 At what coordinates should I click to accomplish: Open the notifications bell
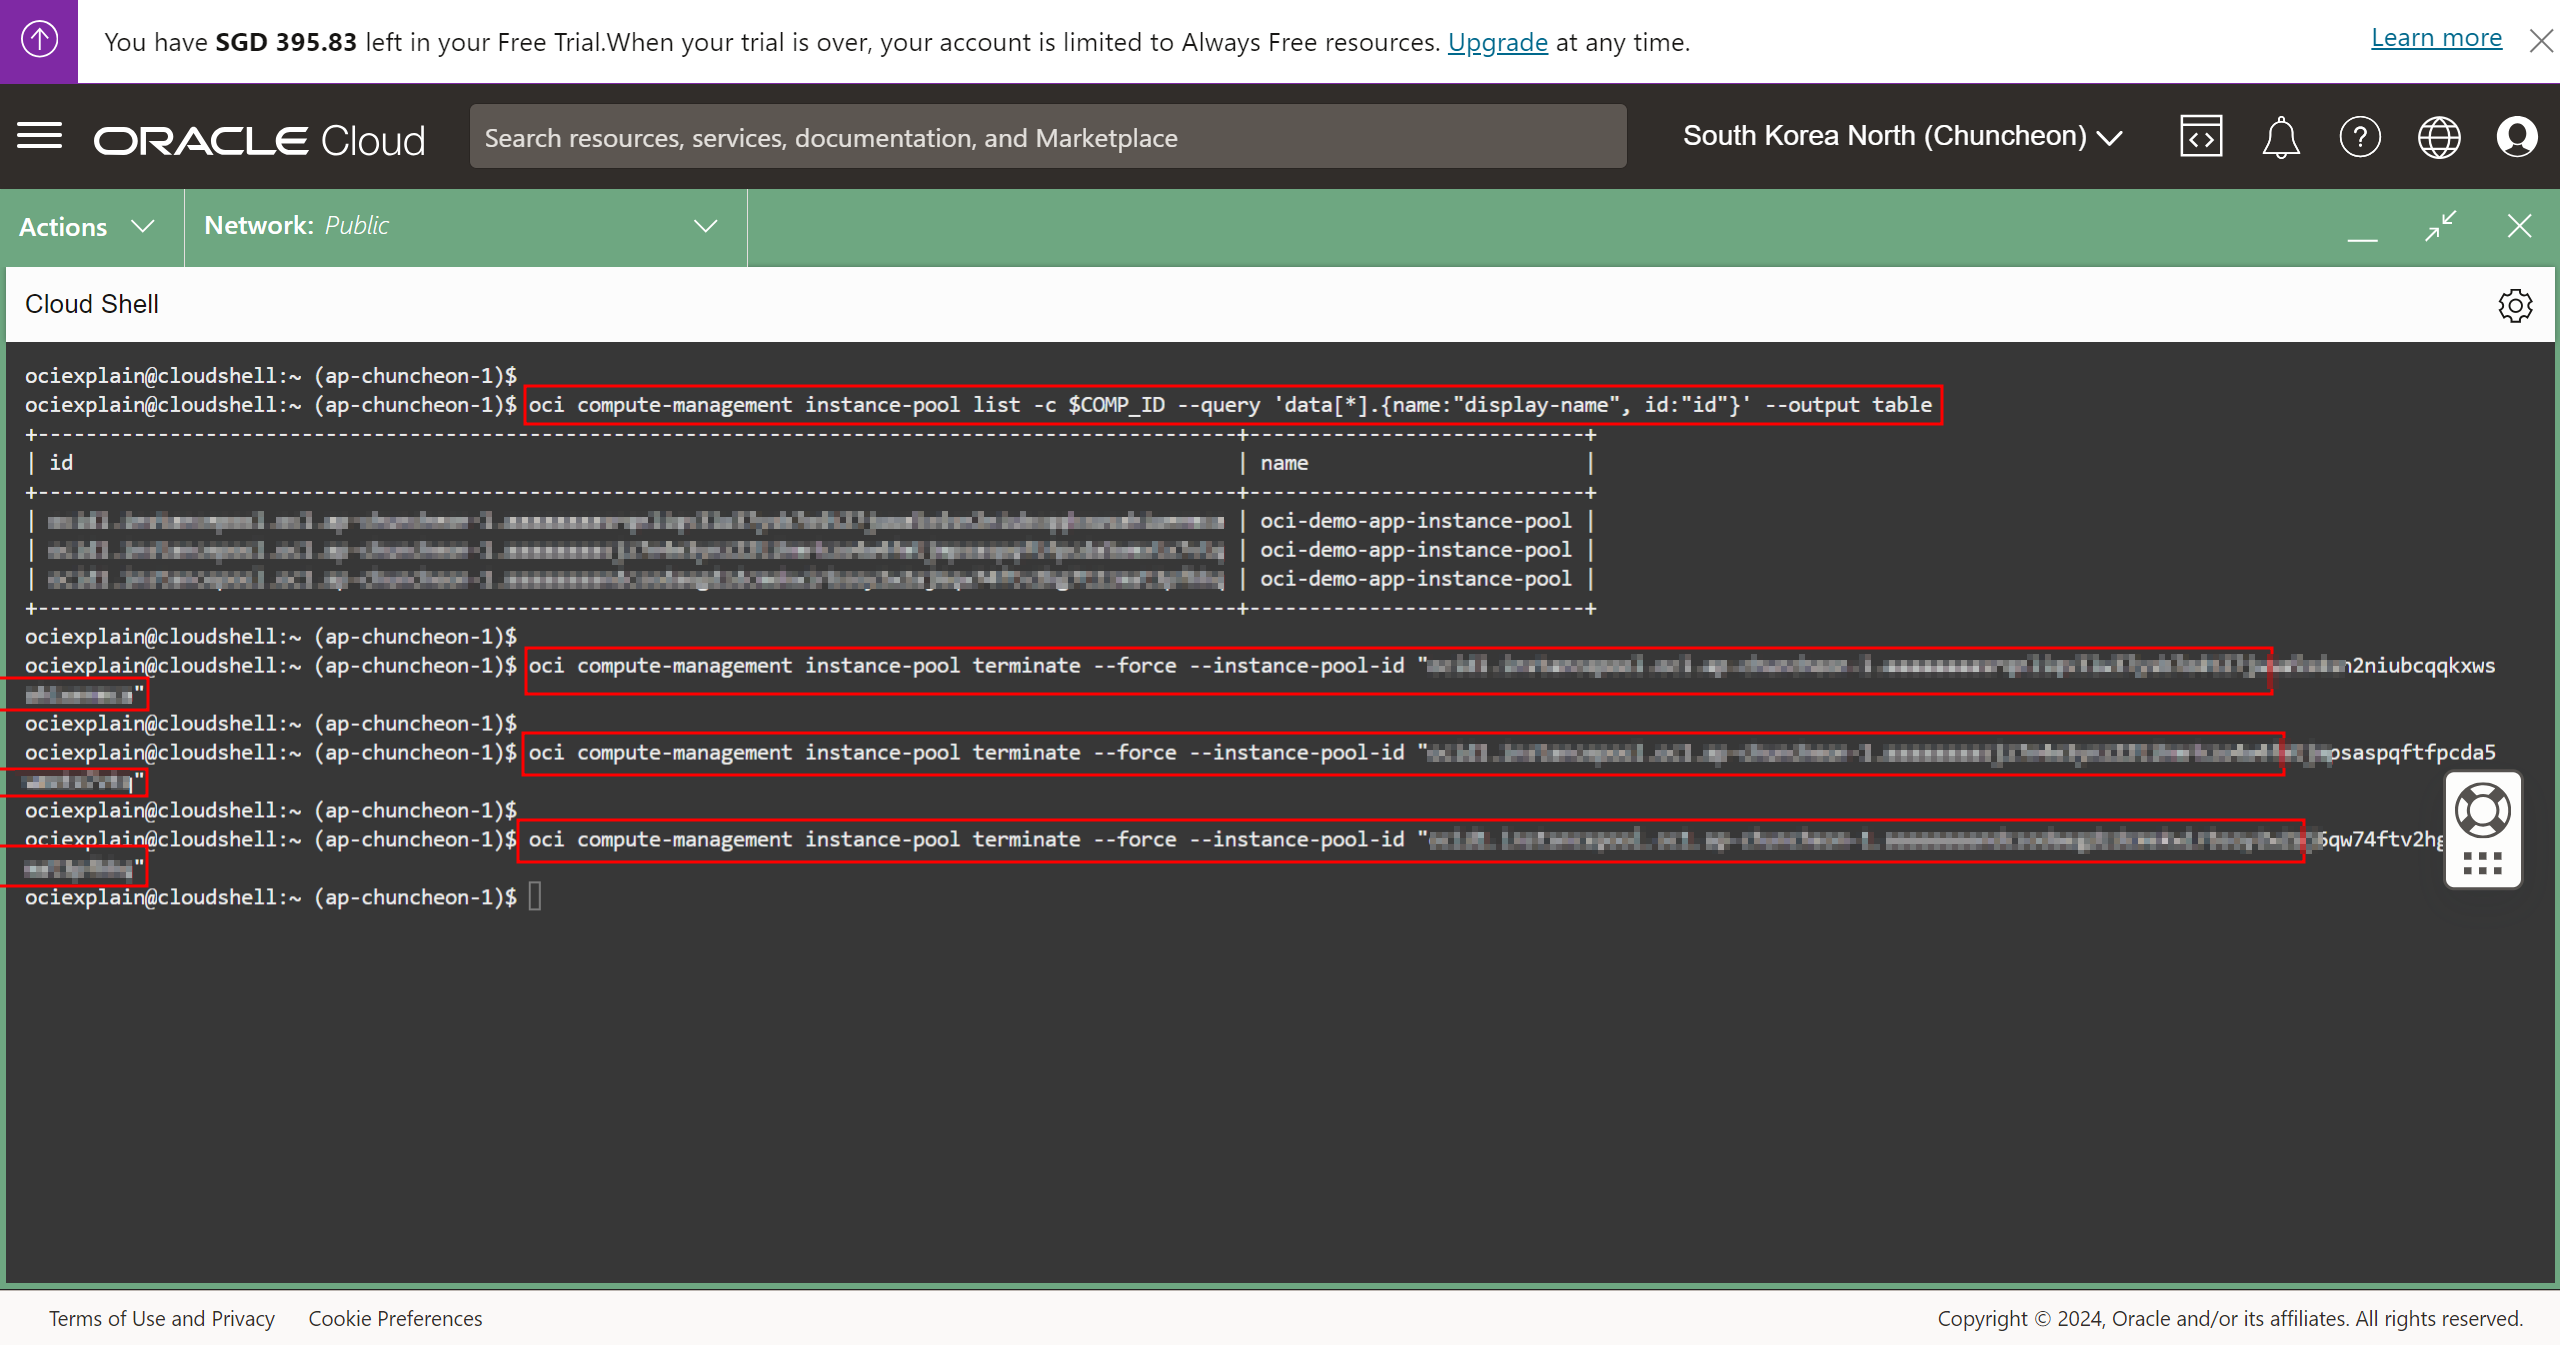[x=2281, y=137]
